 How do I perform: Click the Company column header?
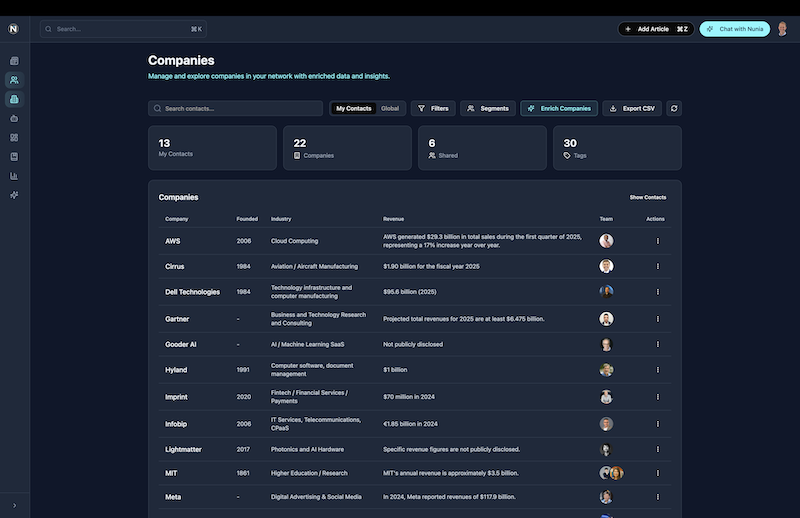click(177, 219)
